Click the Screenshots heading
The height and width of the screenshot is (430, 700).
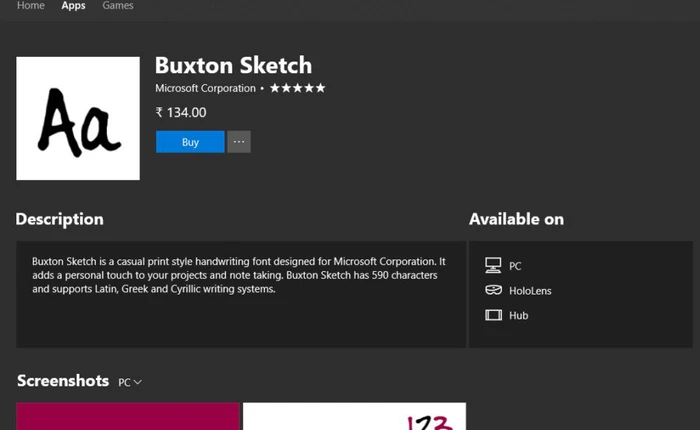pos(63,381)
